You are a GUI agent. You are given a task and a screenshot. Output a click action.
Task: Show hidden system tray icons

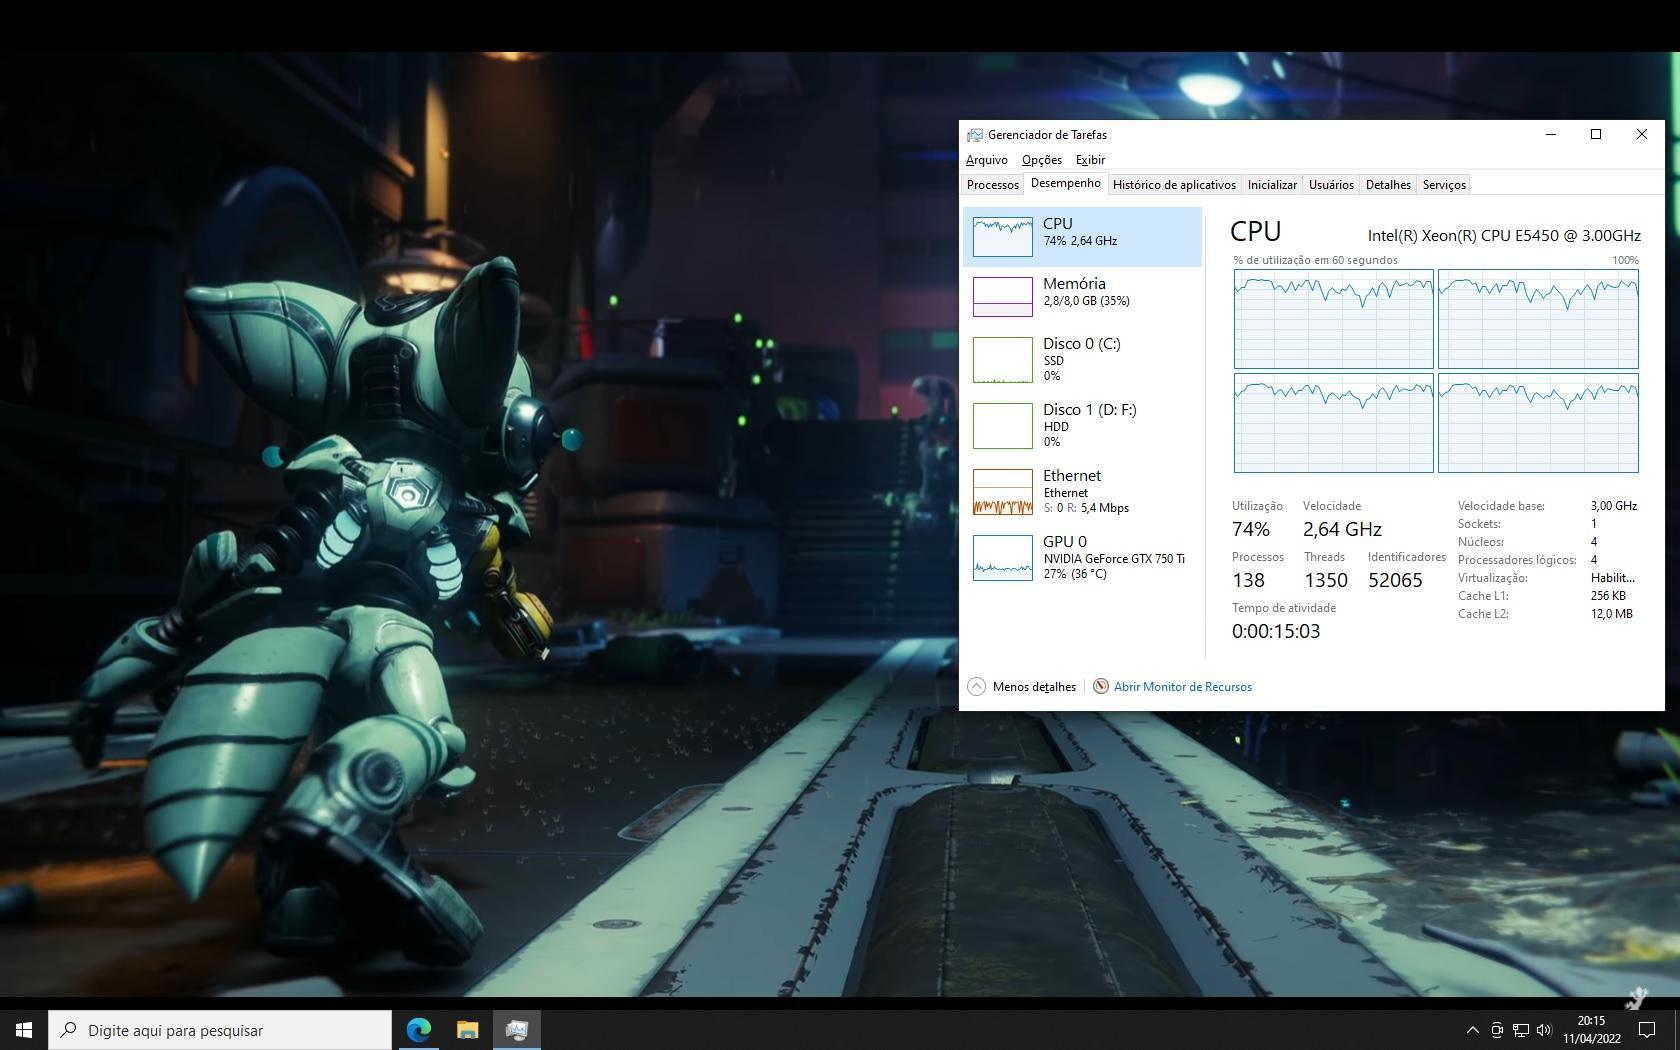(1472, 1030)
